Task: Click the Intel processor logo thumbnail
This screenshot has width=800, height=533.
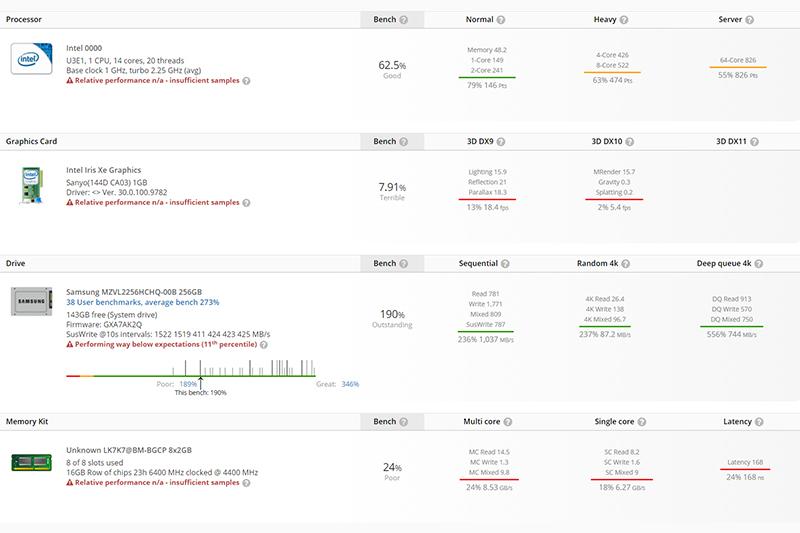Action: coord(31,59)
